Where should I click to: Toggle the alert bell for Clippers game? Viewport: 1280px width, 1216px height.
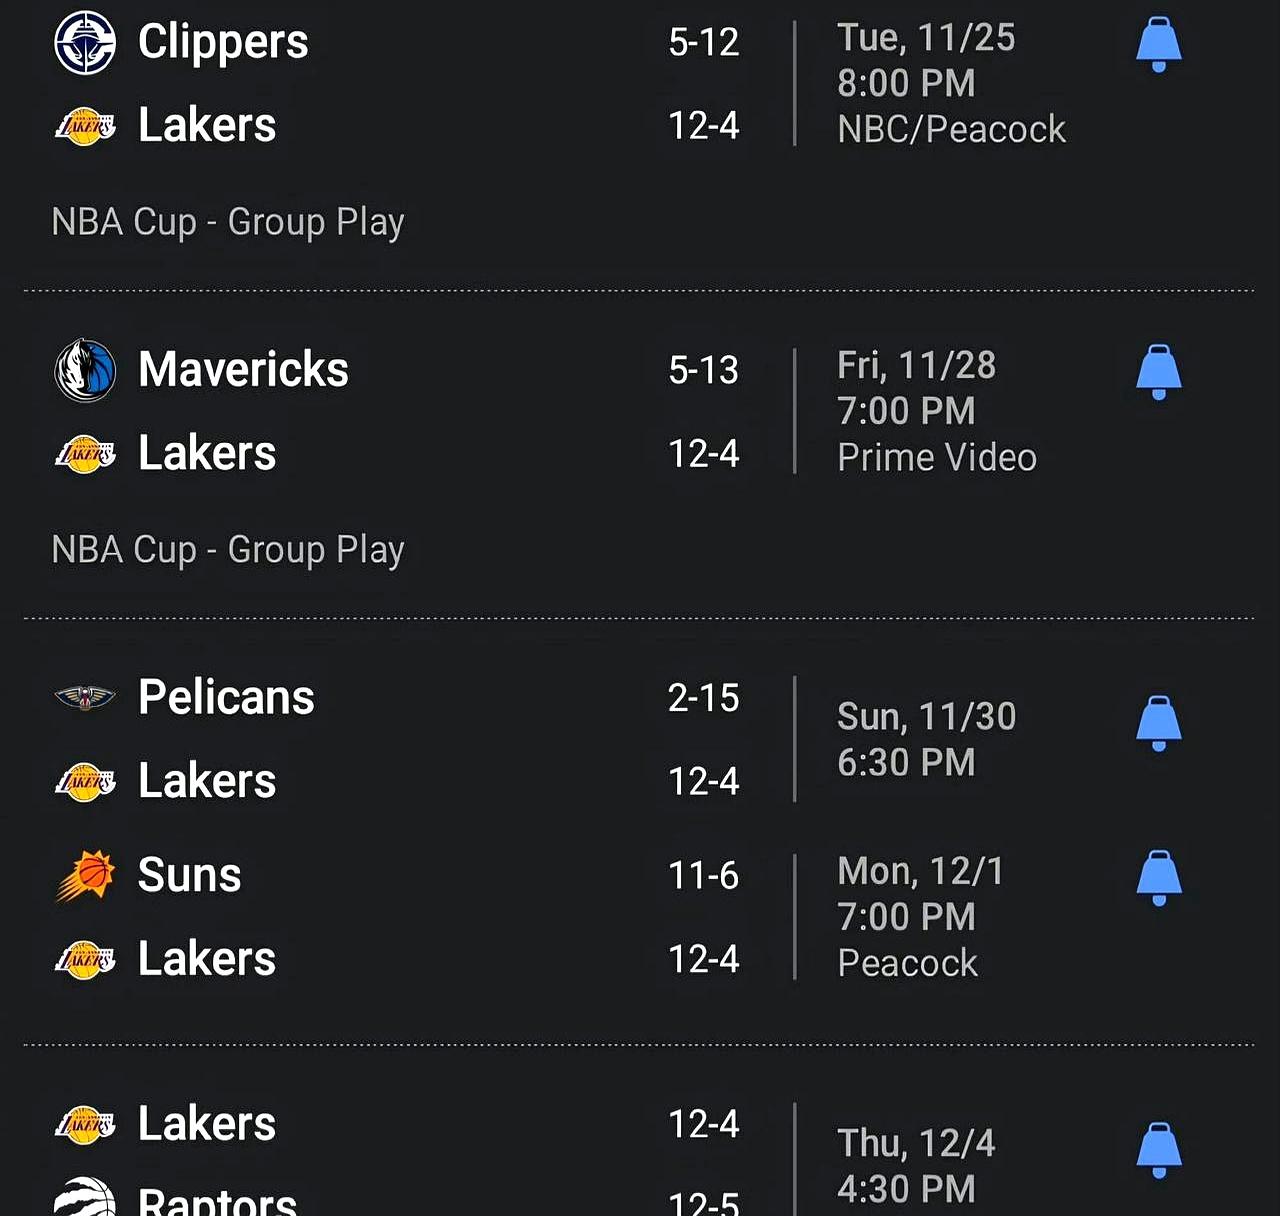coord(1159,44)
